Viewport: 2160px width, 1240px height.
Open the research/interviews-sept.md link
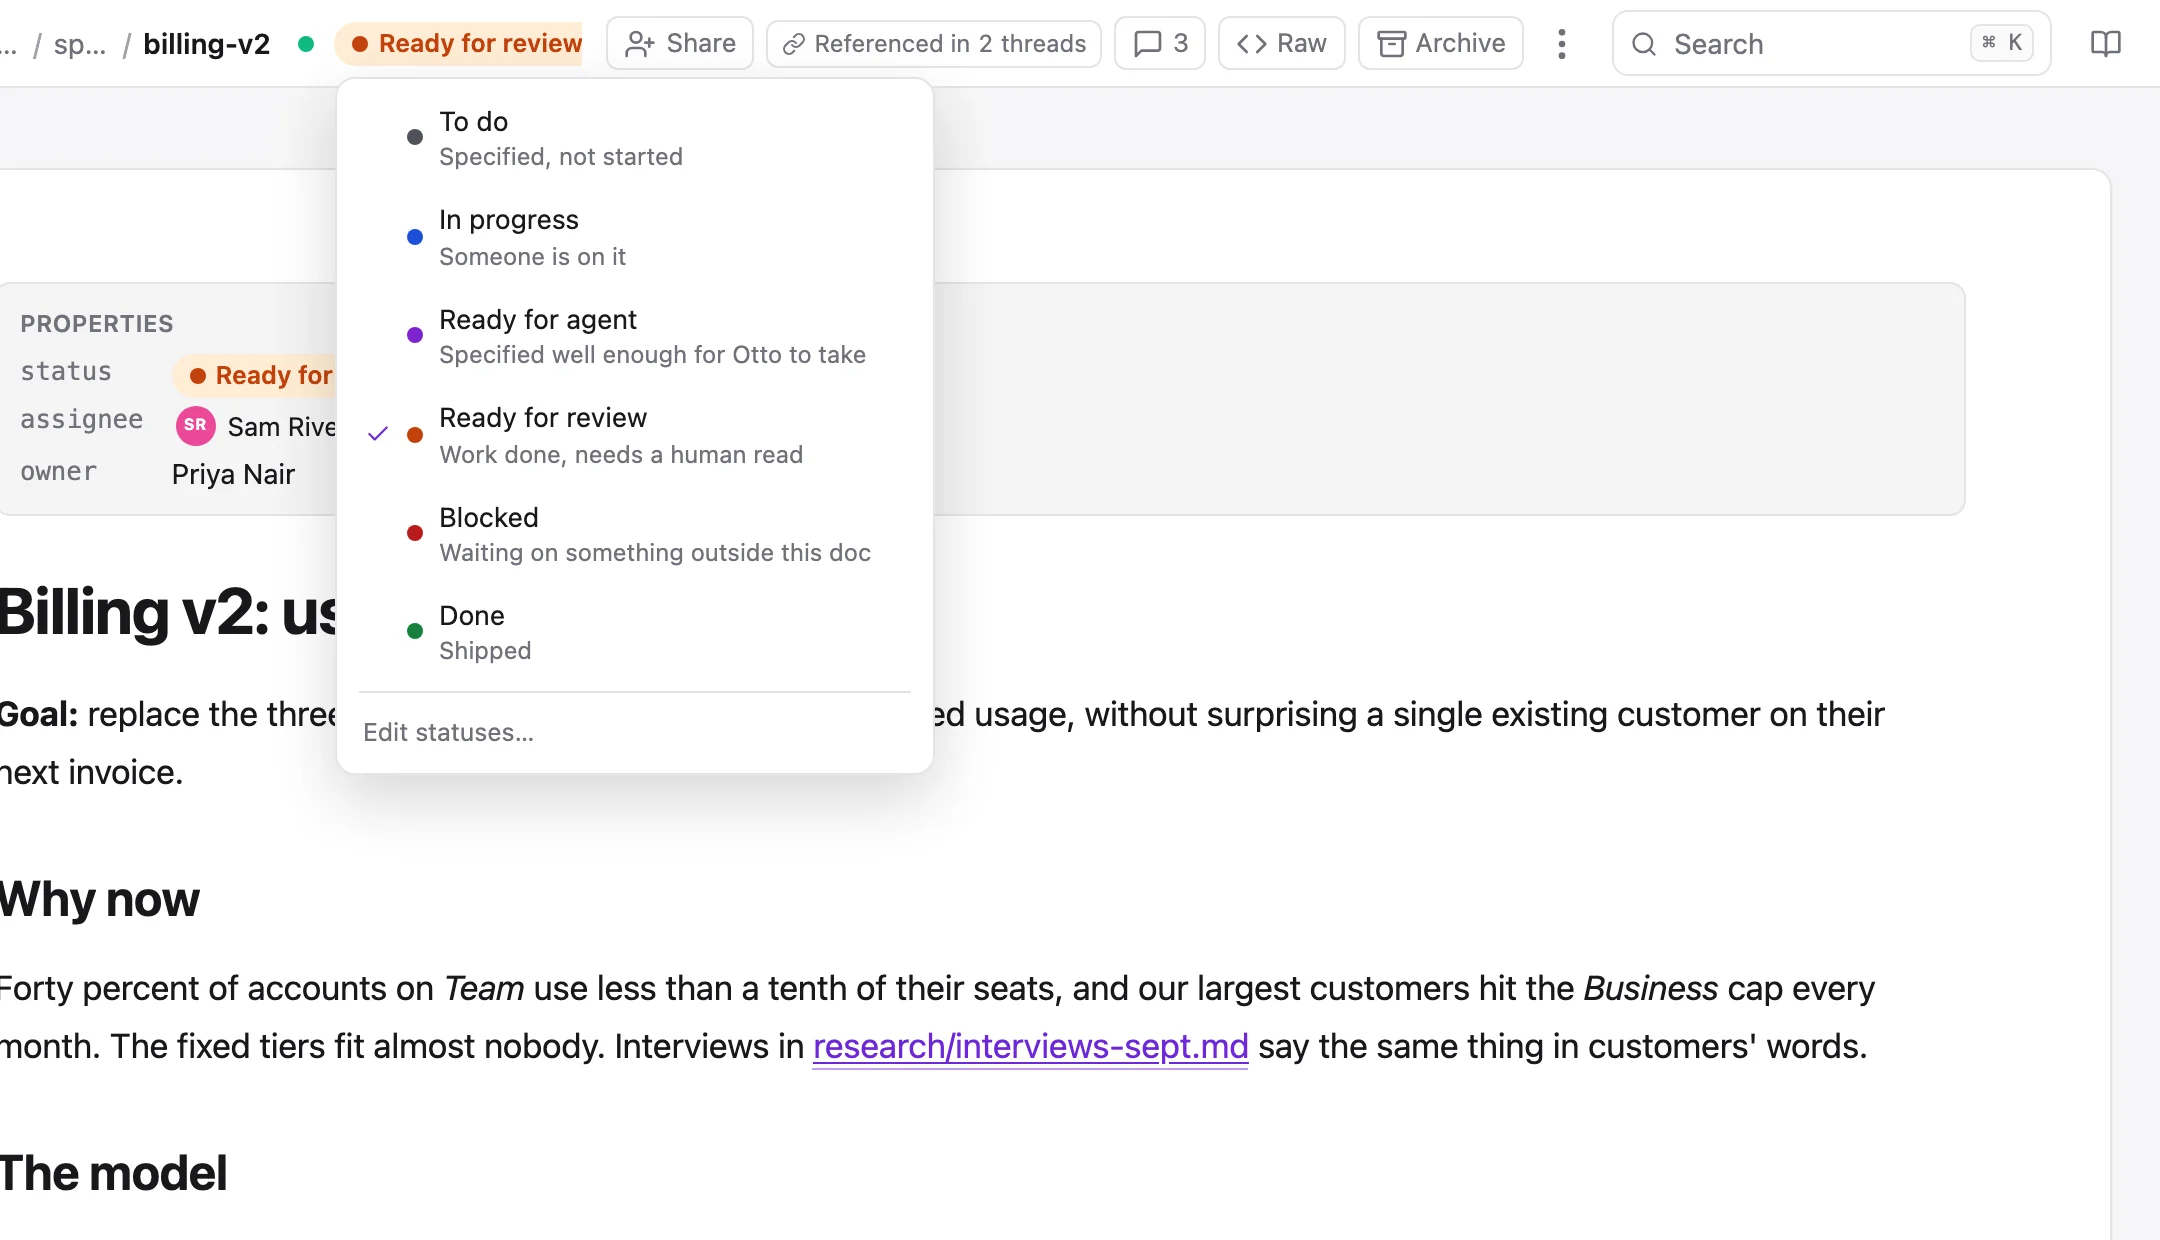tap(1030, 1046)
